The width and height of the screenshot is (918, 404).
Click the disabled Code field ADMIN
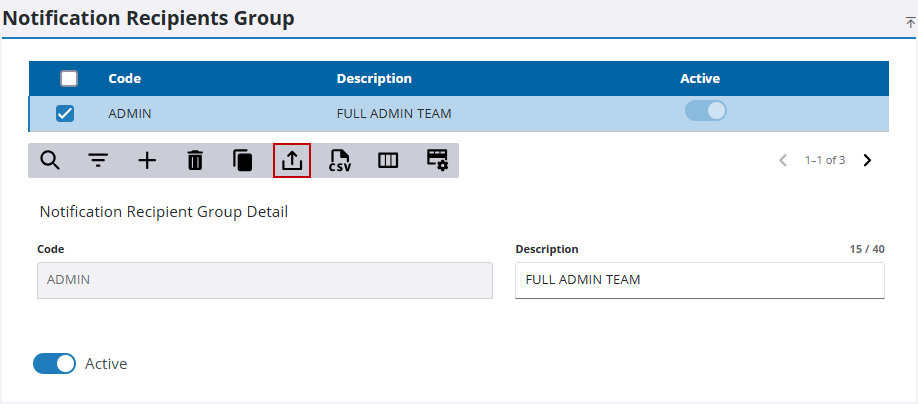[x=265, y=280]
